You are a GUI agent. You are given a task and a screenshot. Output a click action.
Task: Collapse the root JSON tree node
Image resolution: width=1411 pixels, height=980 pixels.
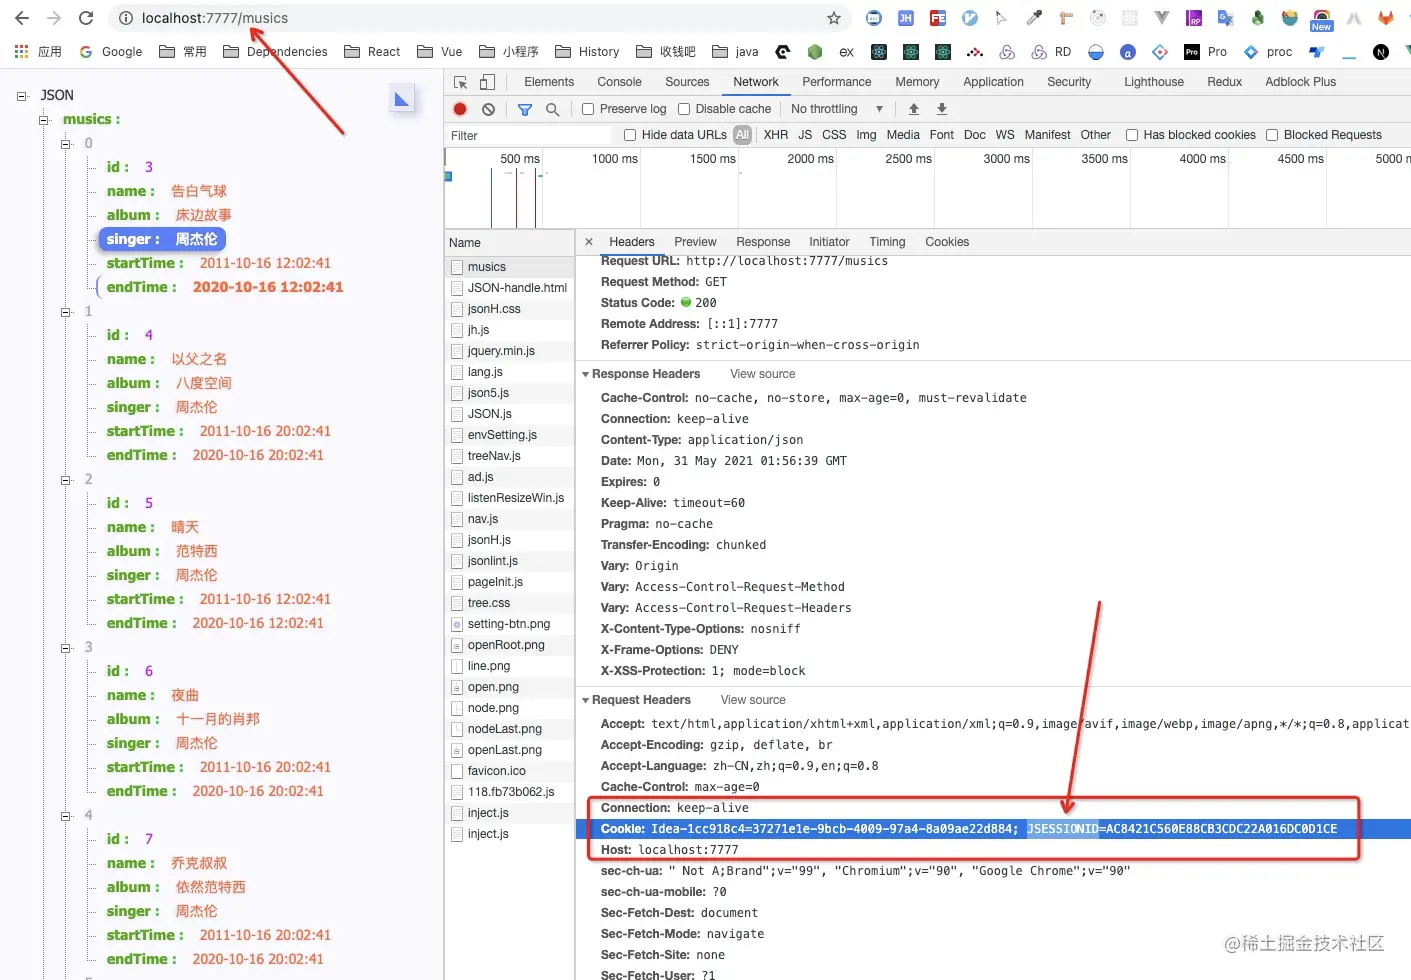click(x=22, y=96)
